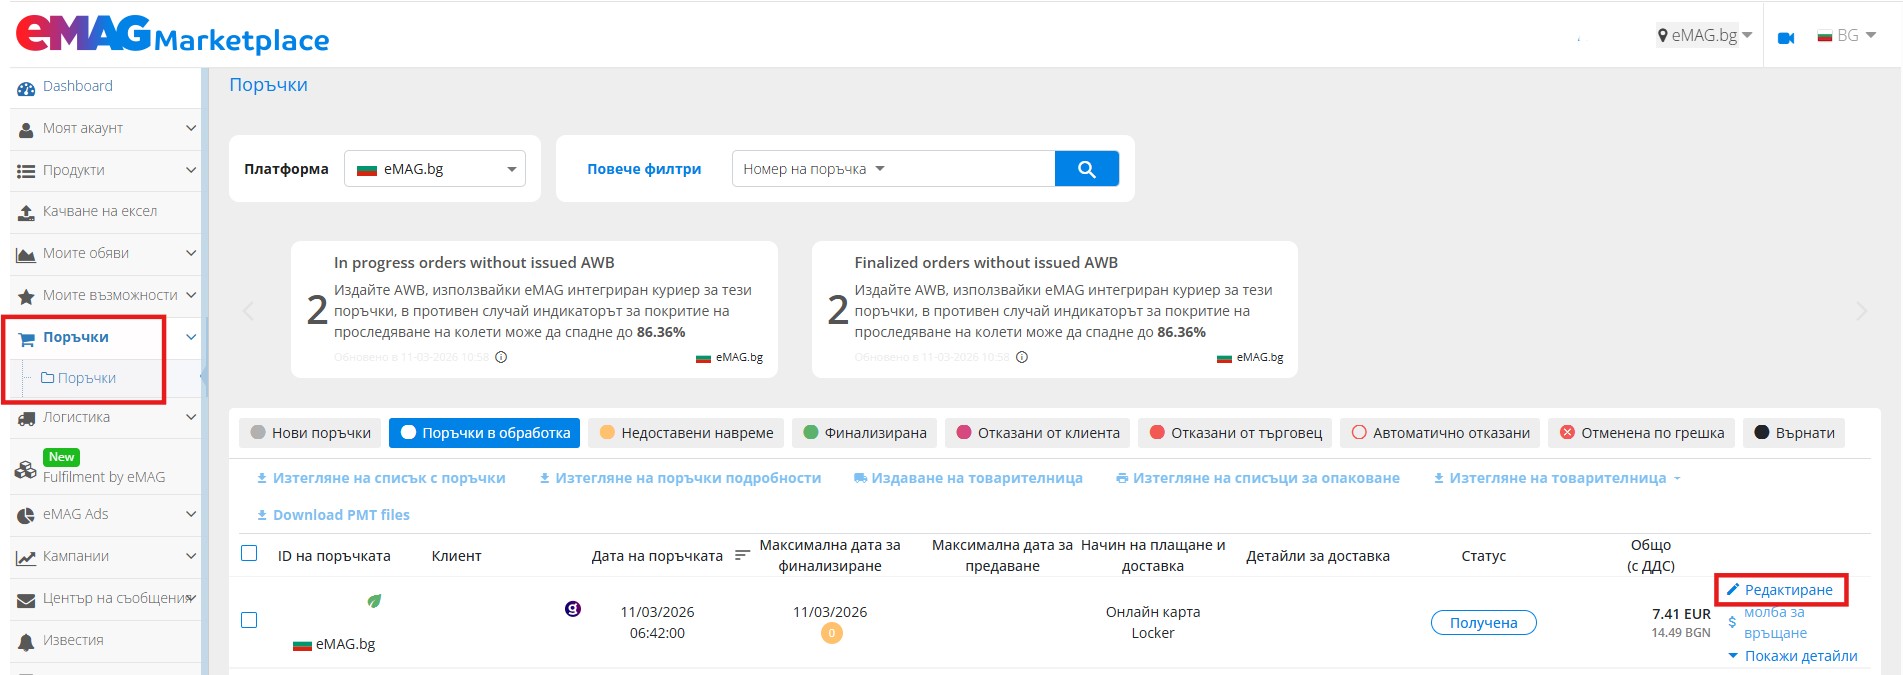Open the Платформа eMAG.bg combo box
The height and width of the screenshot is (675, 1903).
pos(435,169)
